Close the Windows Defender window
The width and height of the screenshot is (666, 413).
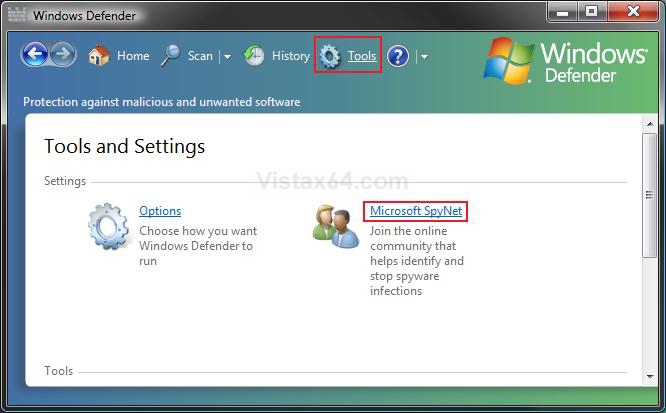tap(633, 12)
